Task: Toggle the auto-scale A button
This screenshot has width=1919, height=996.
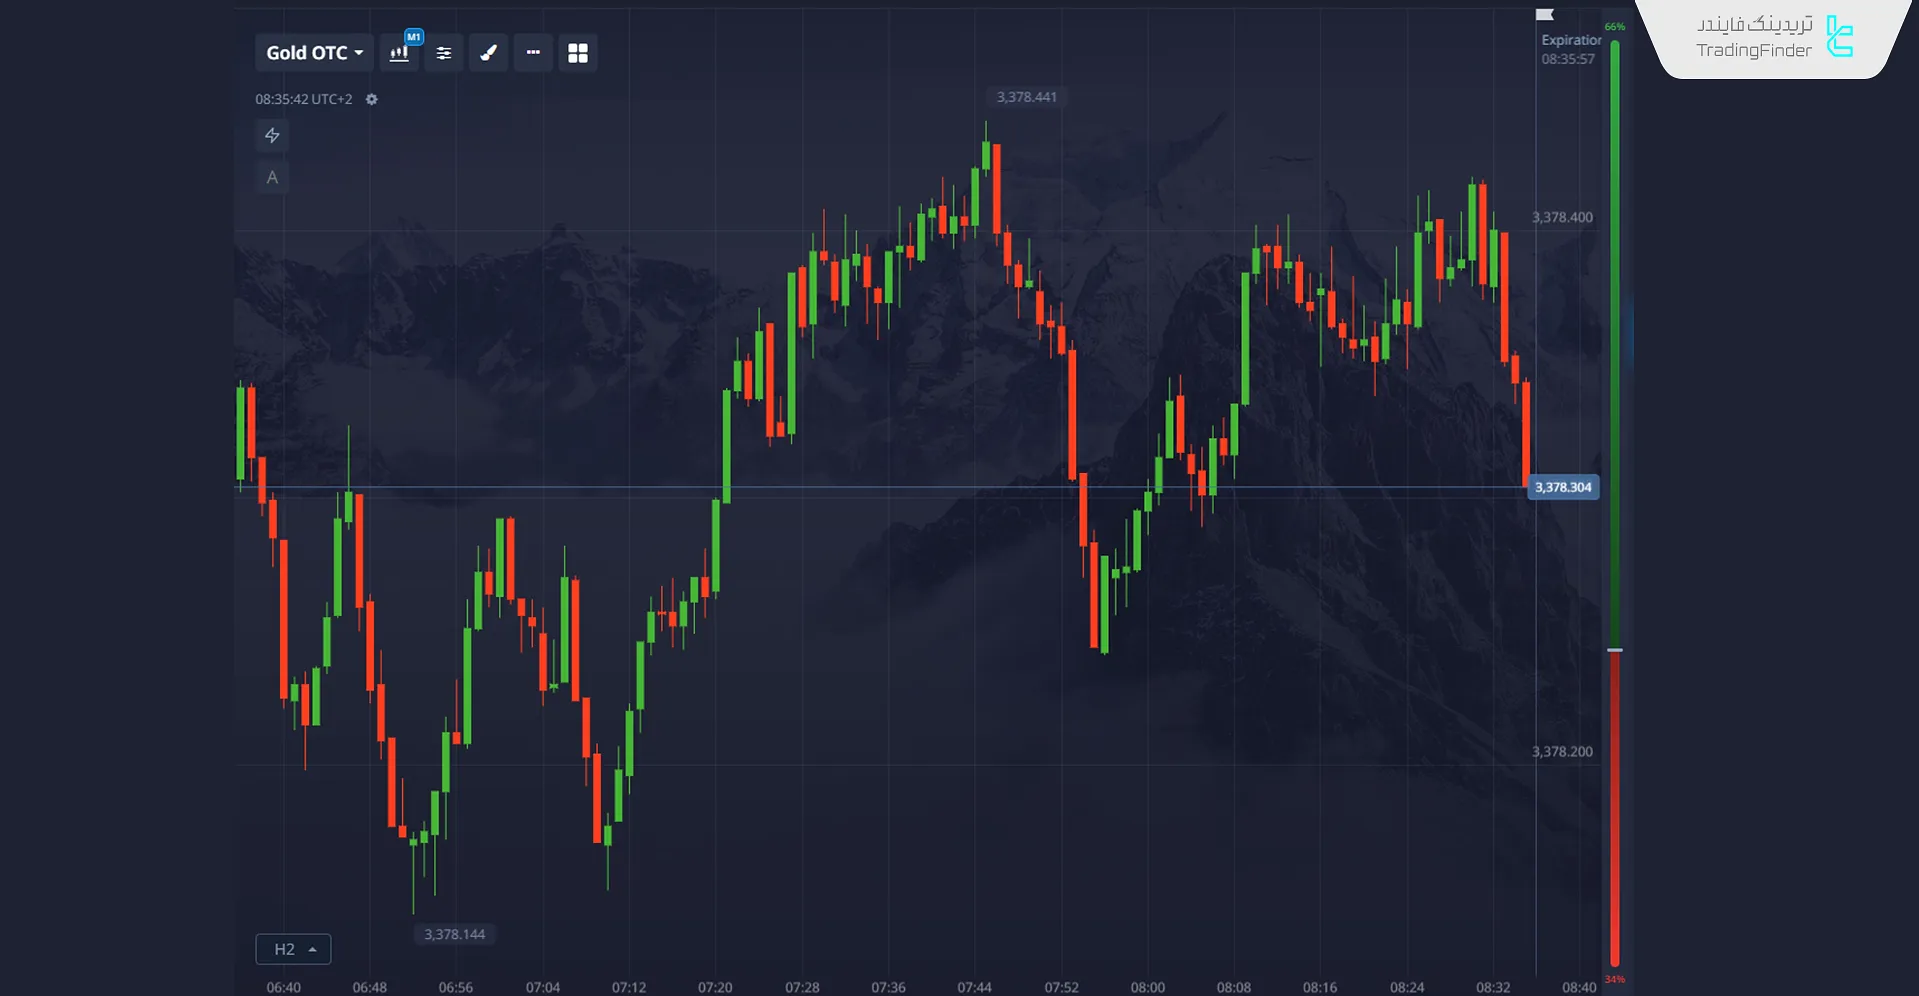Action: pos(272,177)
